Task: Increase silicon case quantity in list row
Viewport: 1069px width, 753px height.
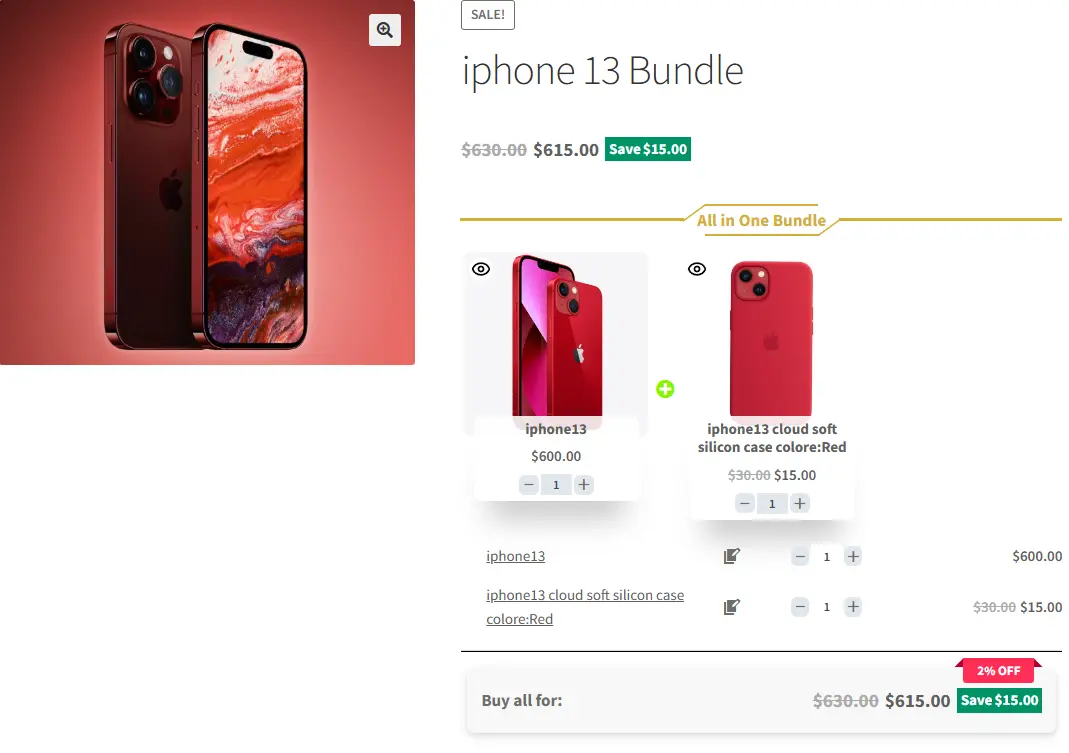Action: (853, 606)
